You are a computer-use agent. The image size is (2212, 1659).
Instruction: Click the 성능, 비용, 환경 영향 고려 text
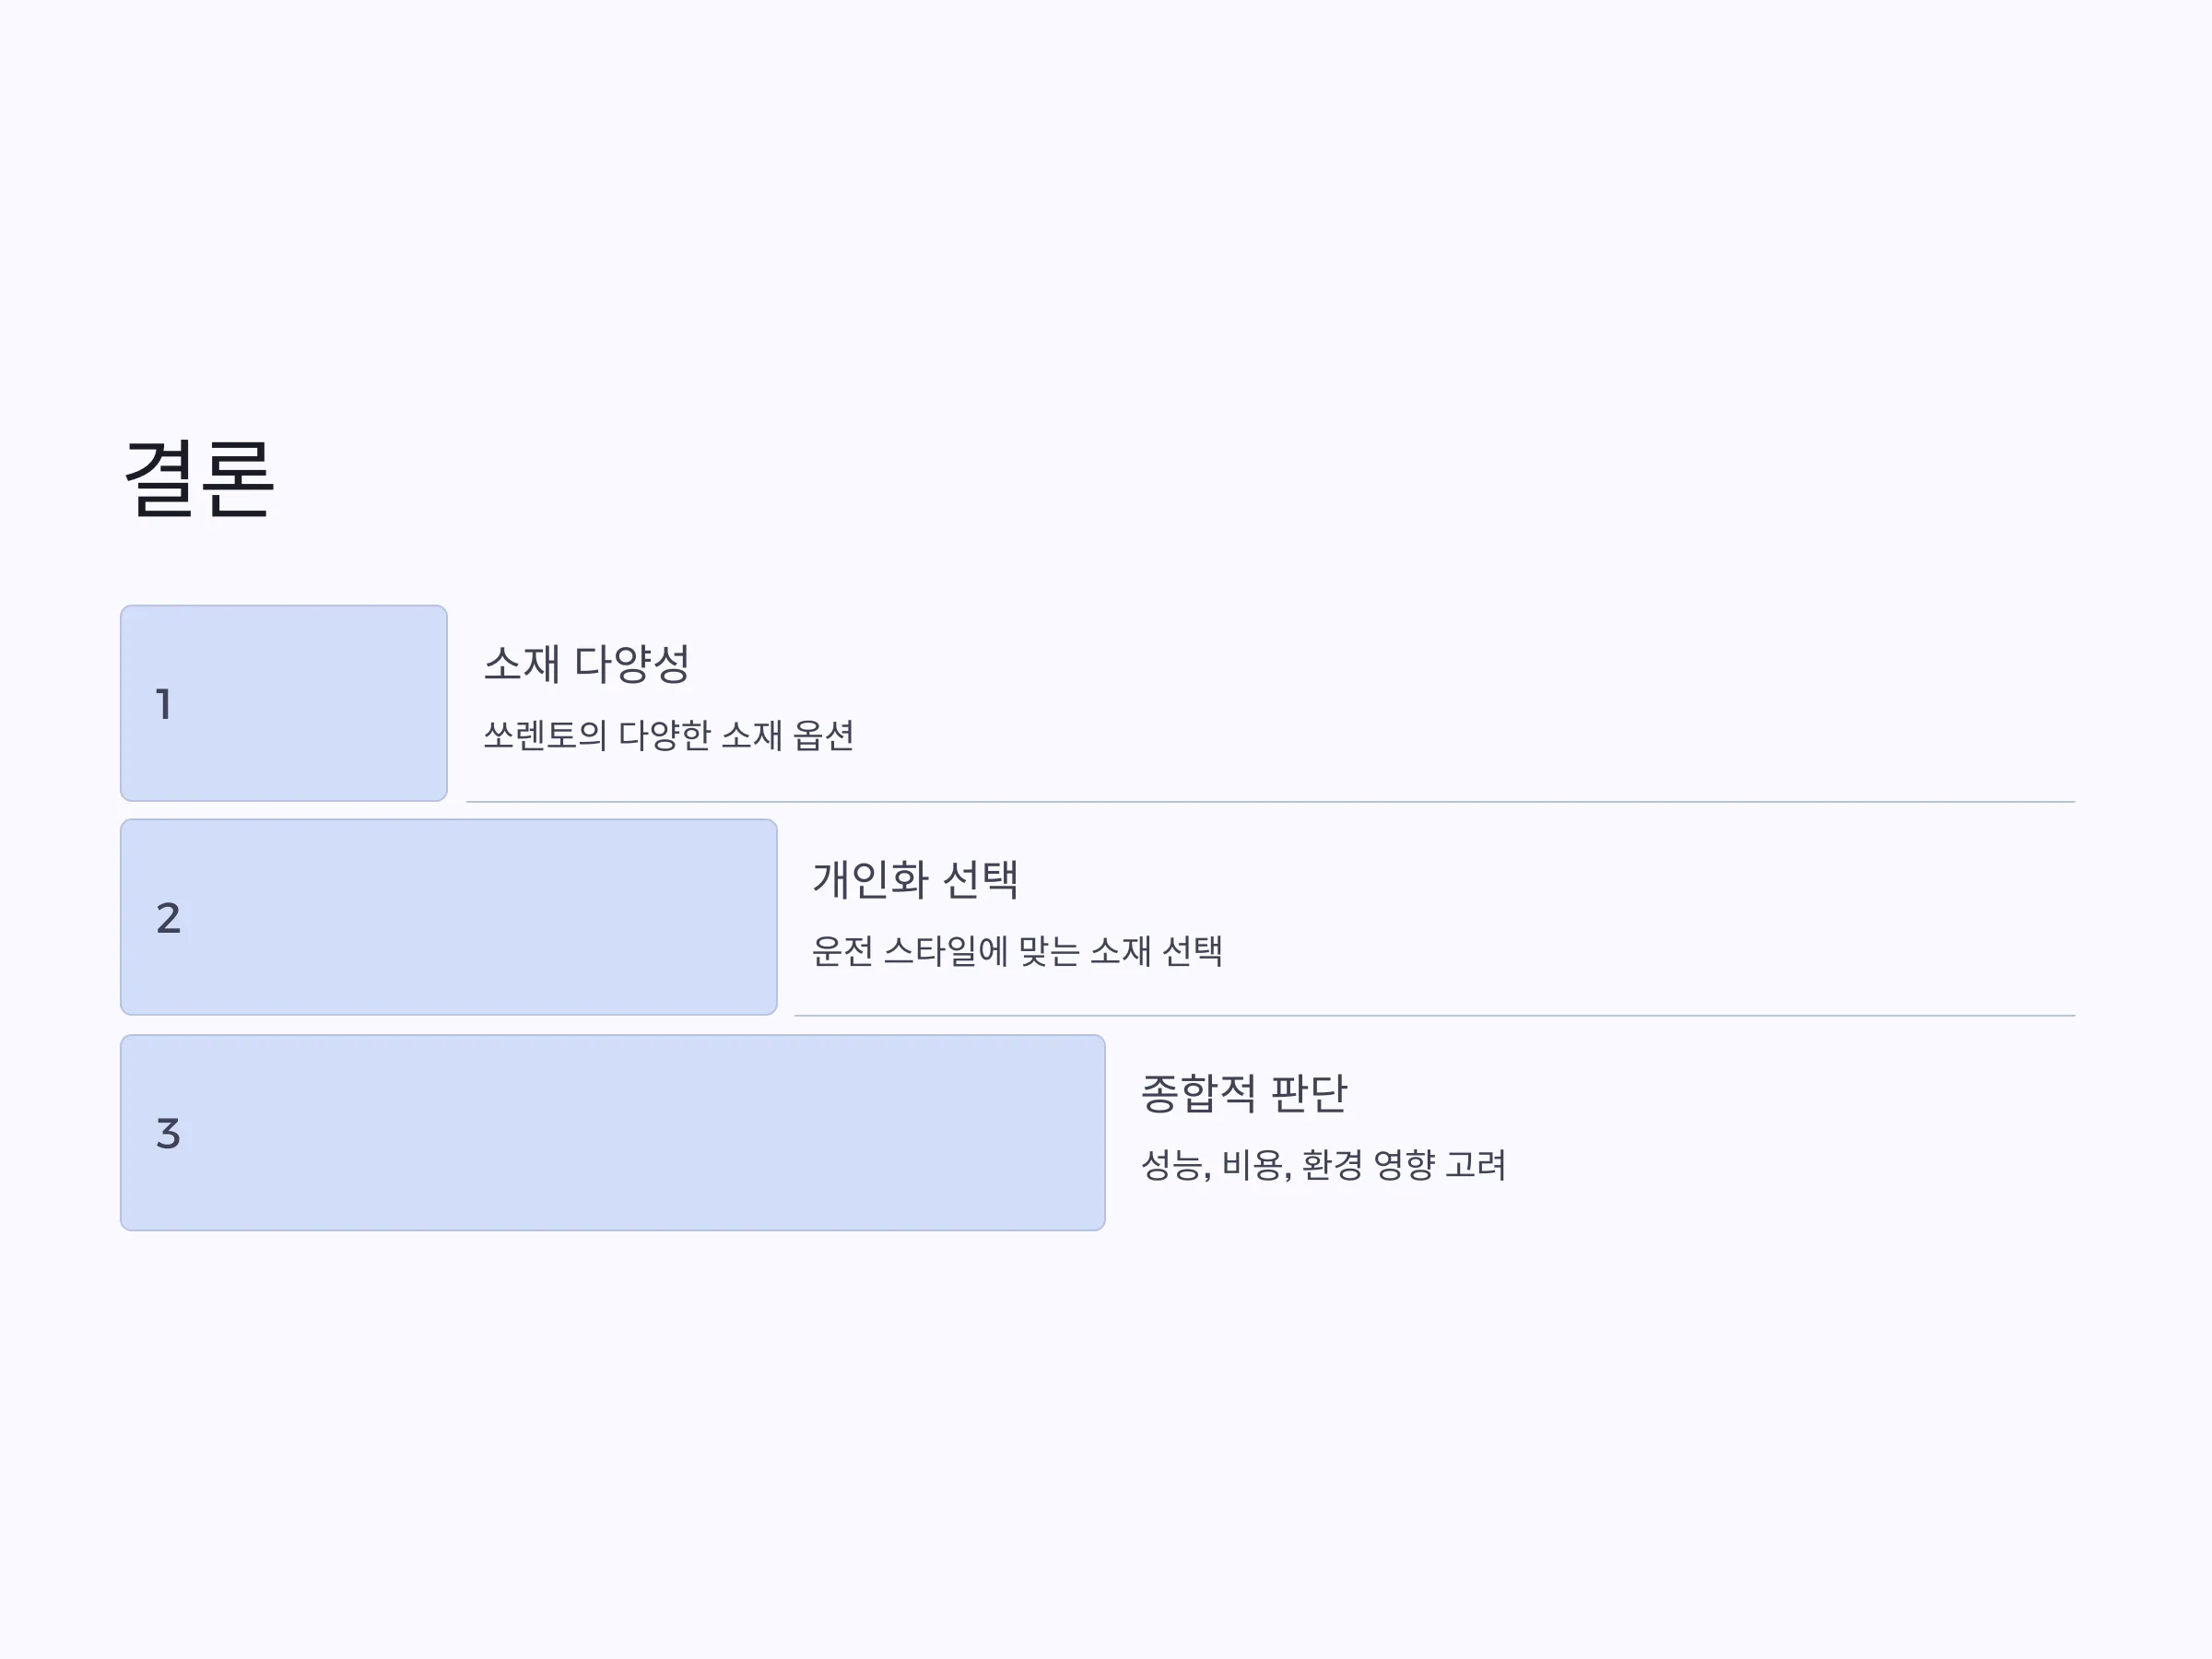point(1323,1164)
